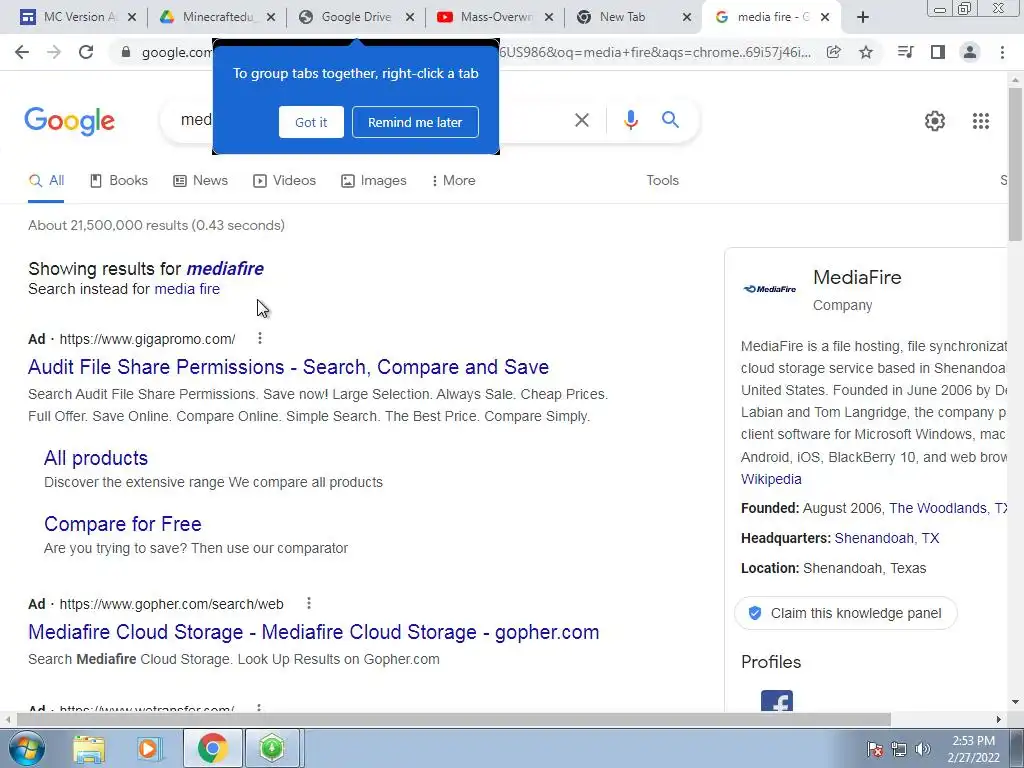Click the horizontal scrollbar thumb
This screenshot has width=1024, height=768.
point(453,719)
